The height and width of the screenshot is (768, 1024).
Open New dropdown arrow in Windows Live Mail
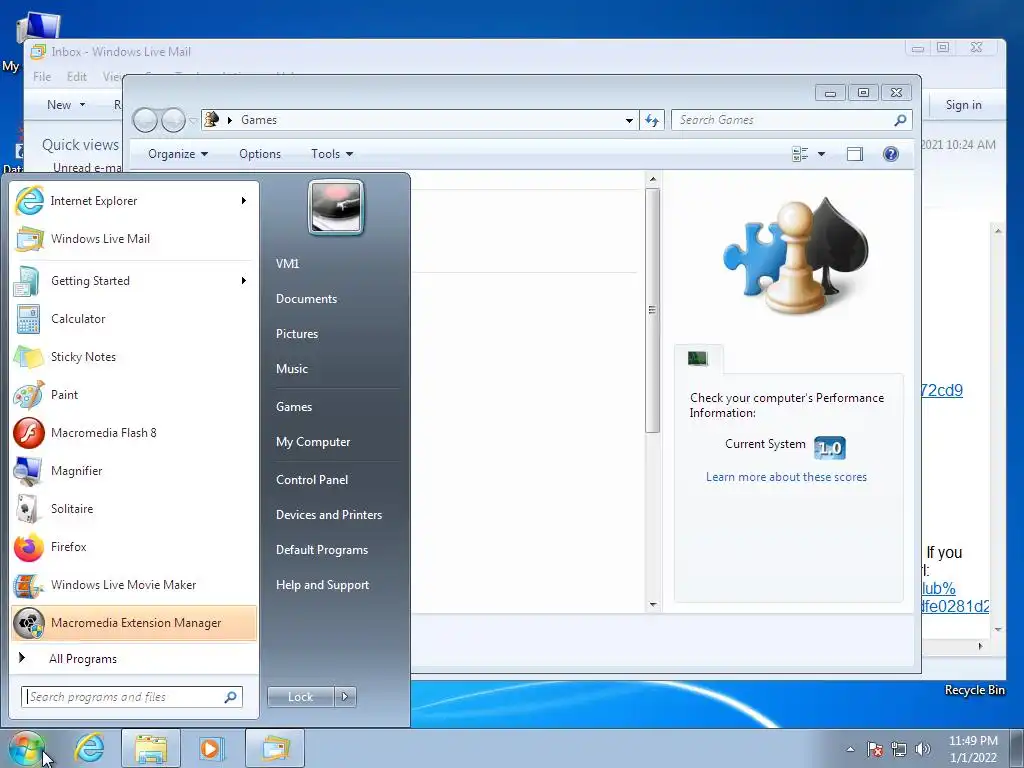tap(82, 104)
